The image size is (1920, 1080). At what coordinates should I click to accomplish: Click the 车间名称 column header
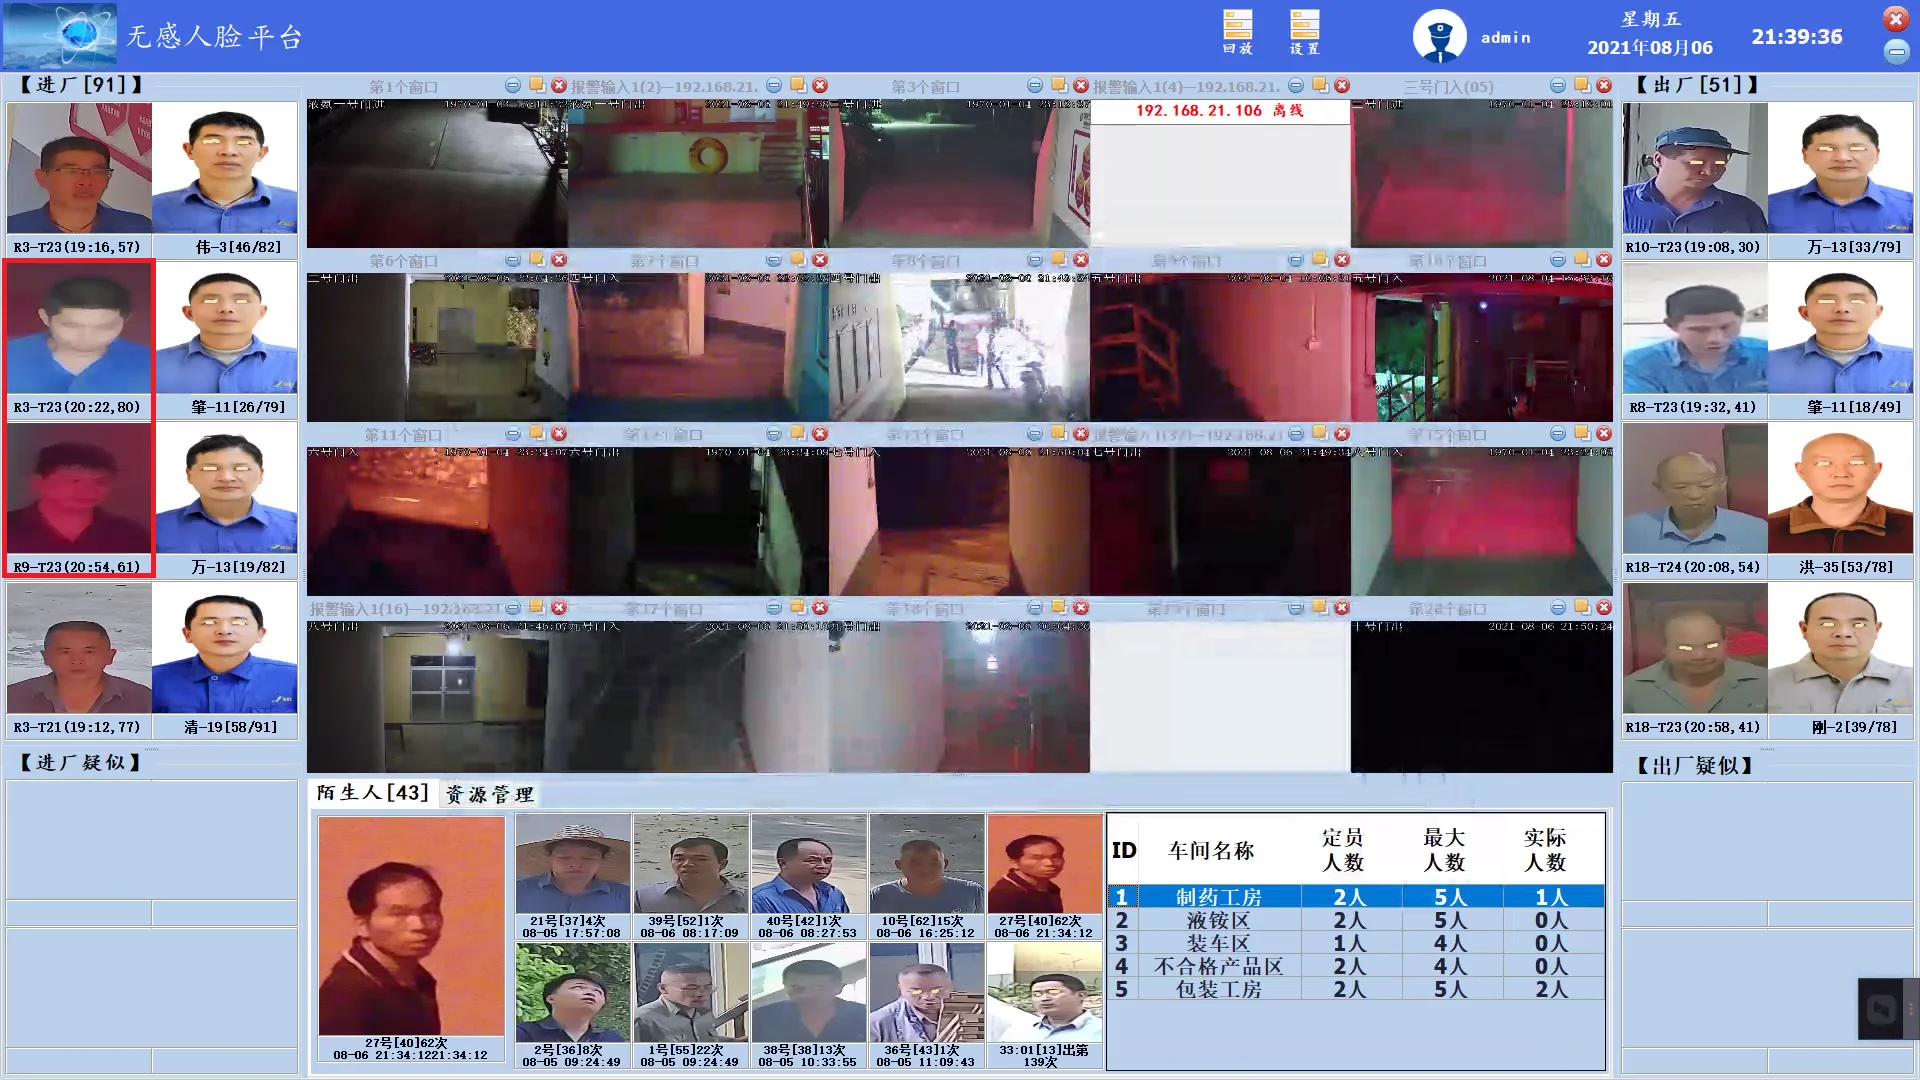1211,851
